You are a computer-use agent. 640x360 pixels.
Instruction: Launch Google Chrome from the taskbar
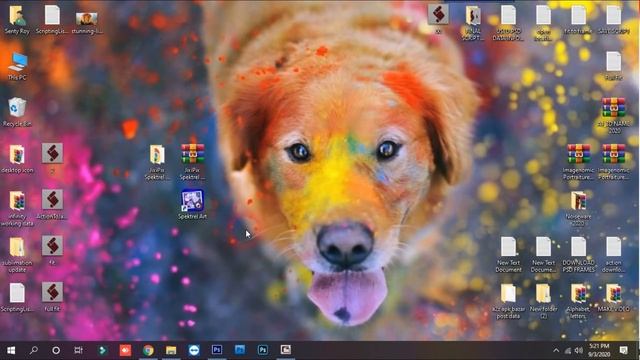(x=149, y=350)
